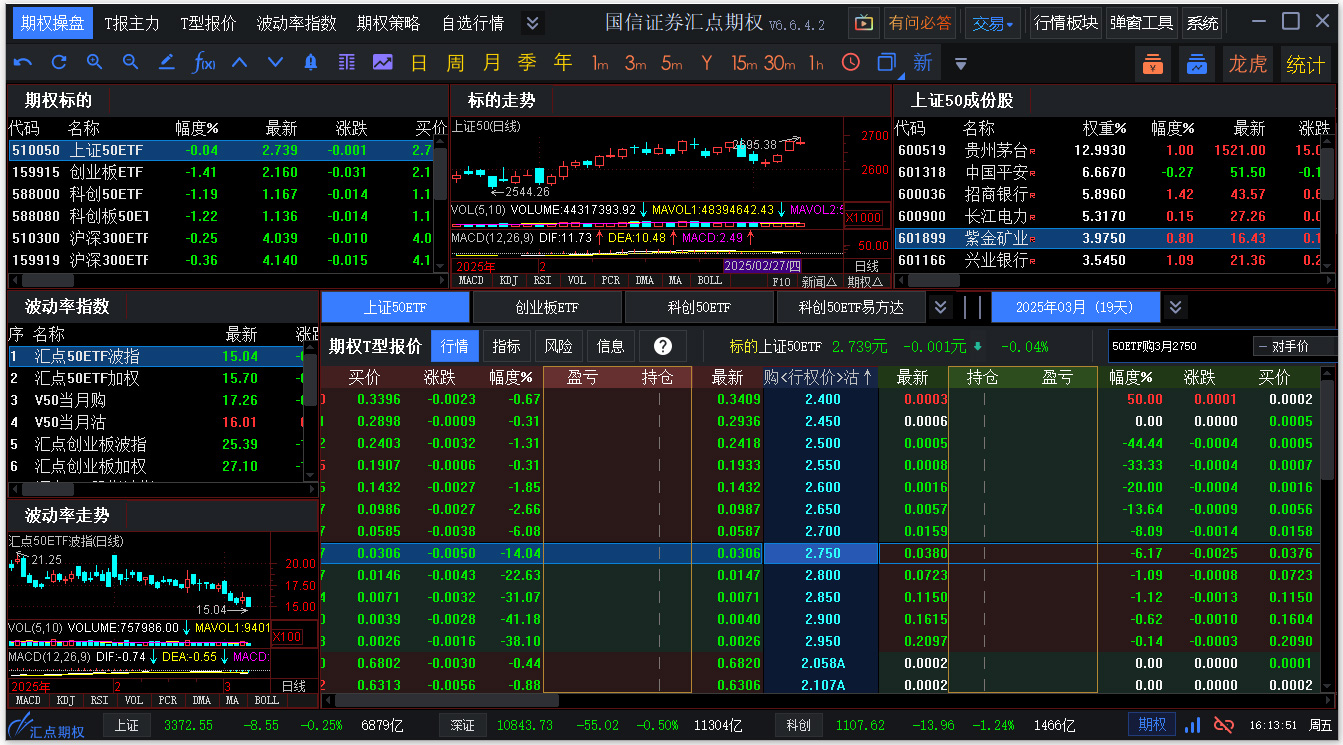The image size is (1343, 745).
Task: Switch T-quote view to 风险
Action: click(559, 346)
